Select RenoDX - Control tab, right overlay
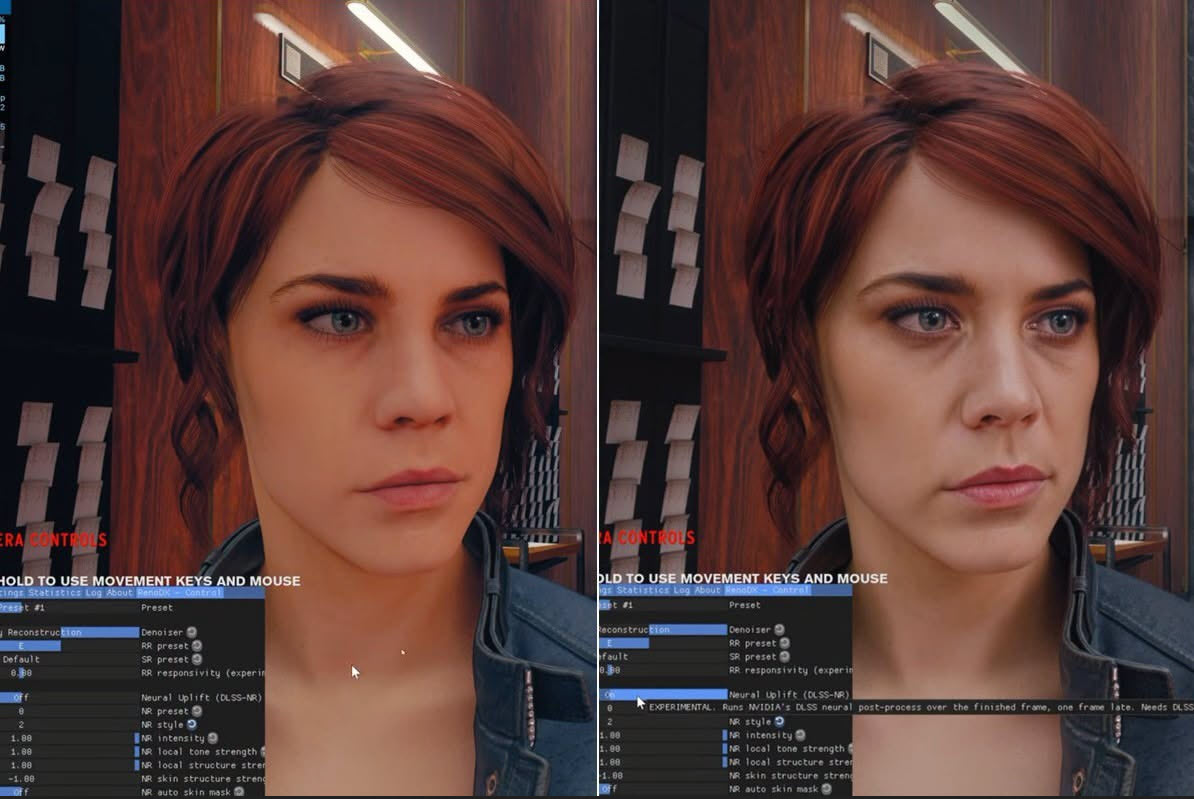Screen dimensions: 1194x799 click(x=768, y=590)
